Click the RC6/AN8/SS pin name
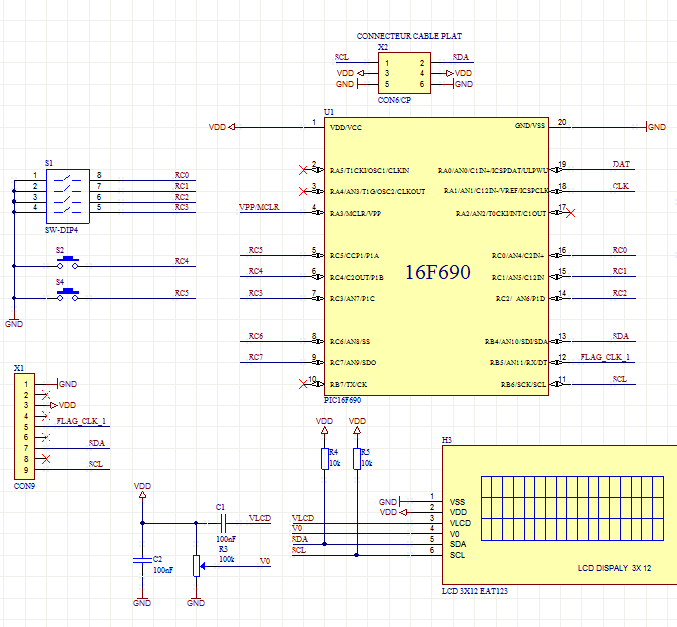 (x=350, y=342)
